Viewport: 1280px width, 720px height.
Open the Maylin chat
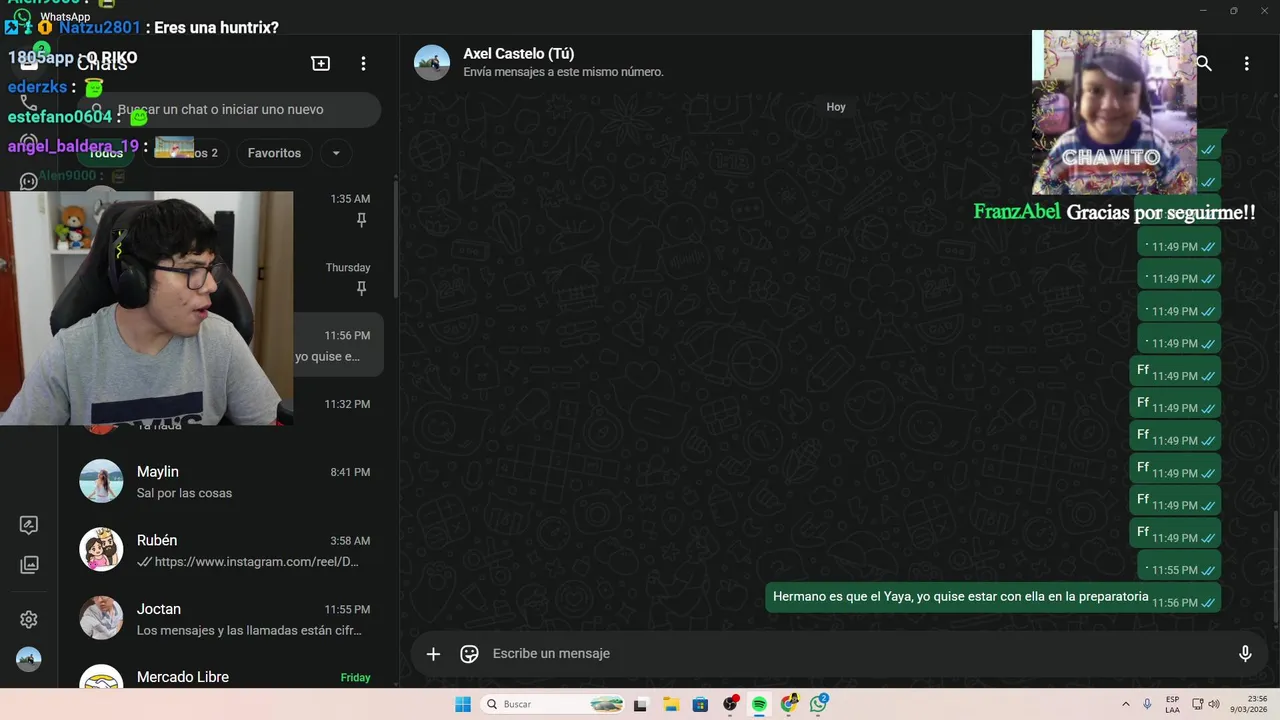(226, 482)
